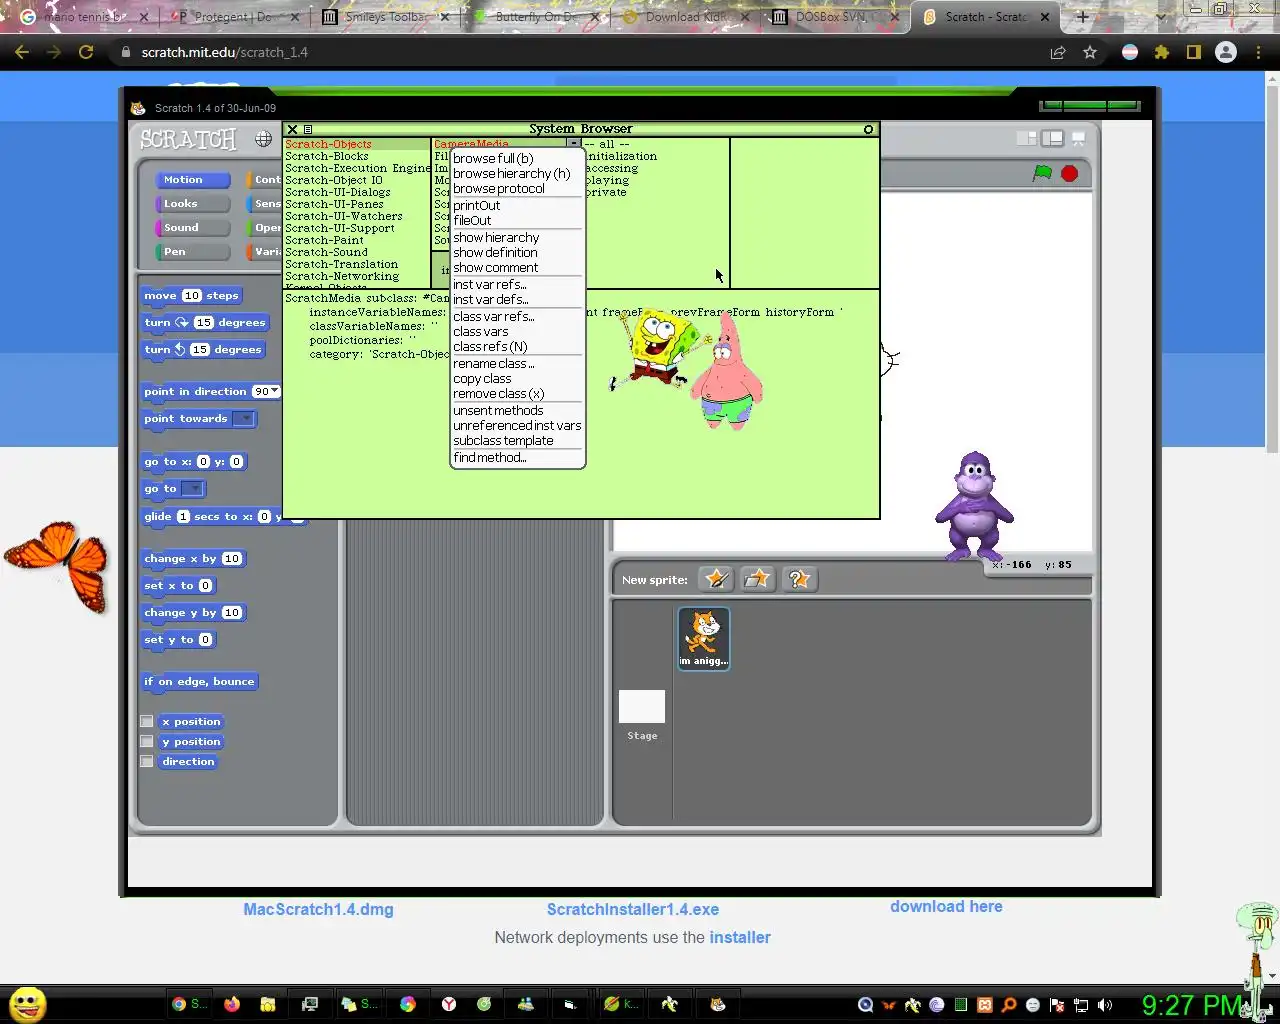Choose 'fileOut' from context menu
This screenshot has width=1280, height=1024.
click(x=472, y=220)
